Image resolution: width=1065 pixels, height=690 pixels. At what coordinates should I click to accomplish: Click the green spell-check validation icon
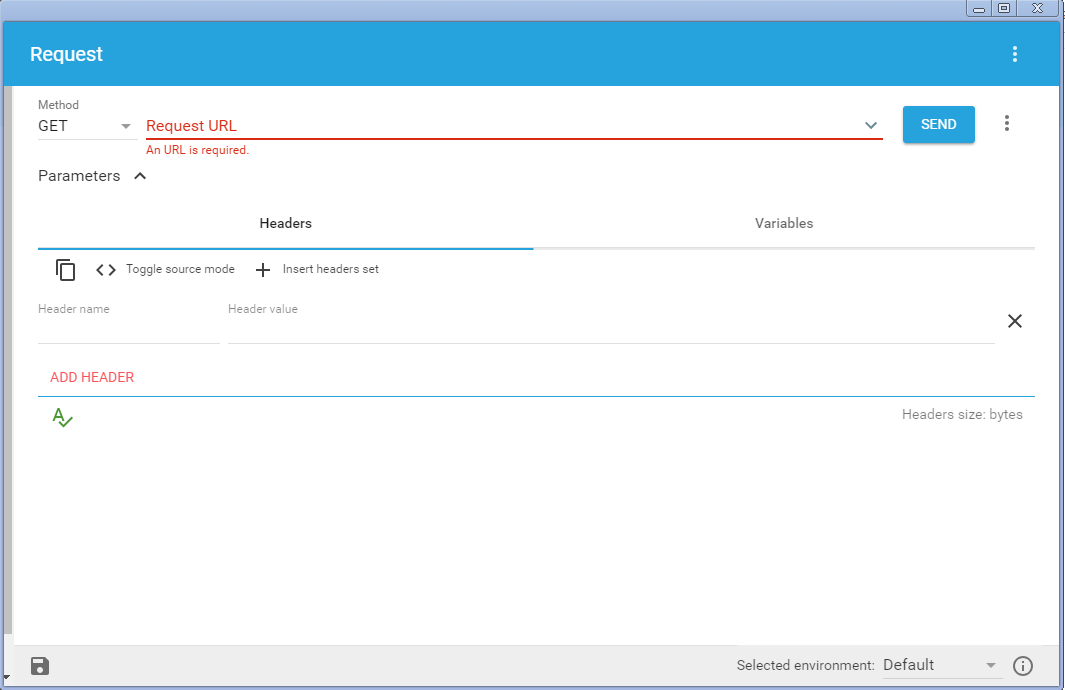62,417
